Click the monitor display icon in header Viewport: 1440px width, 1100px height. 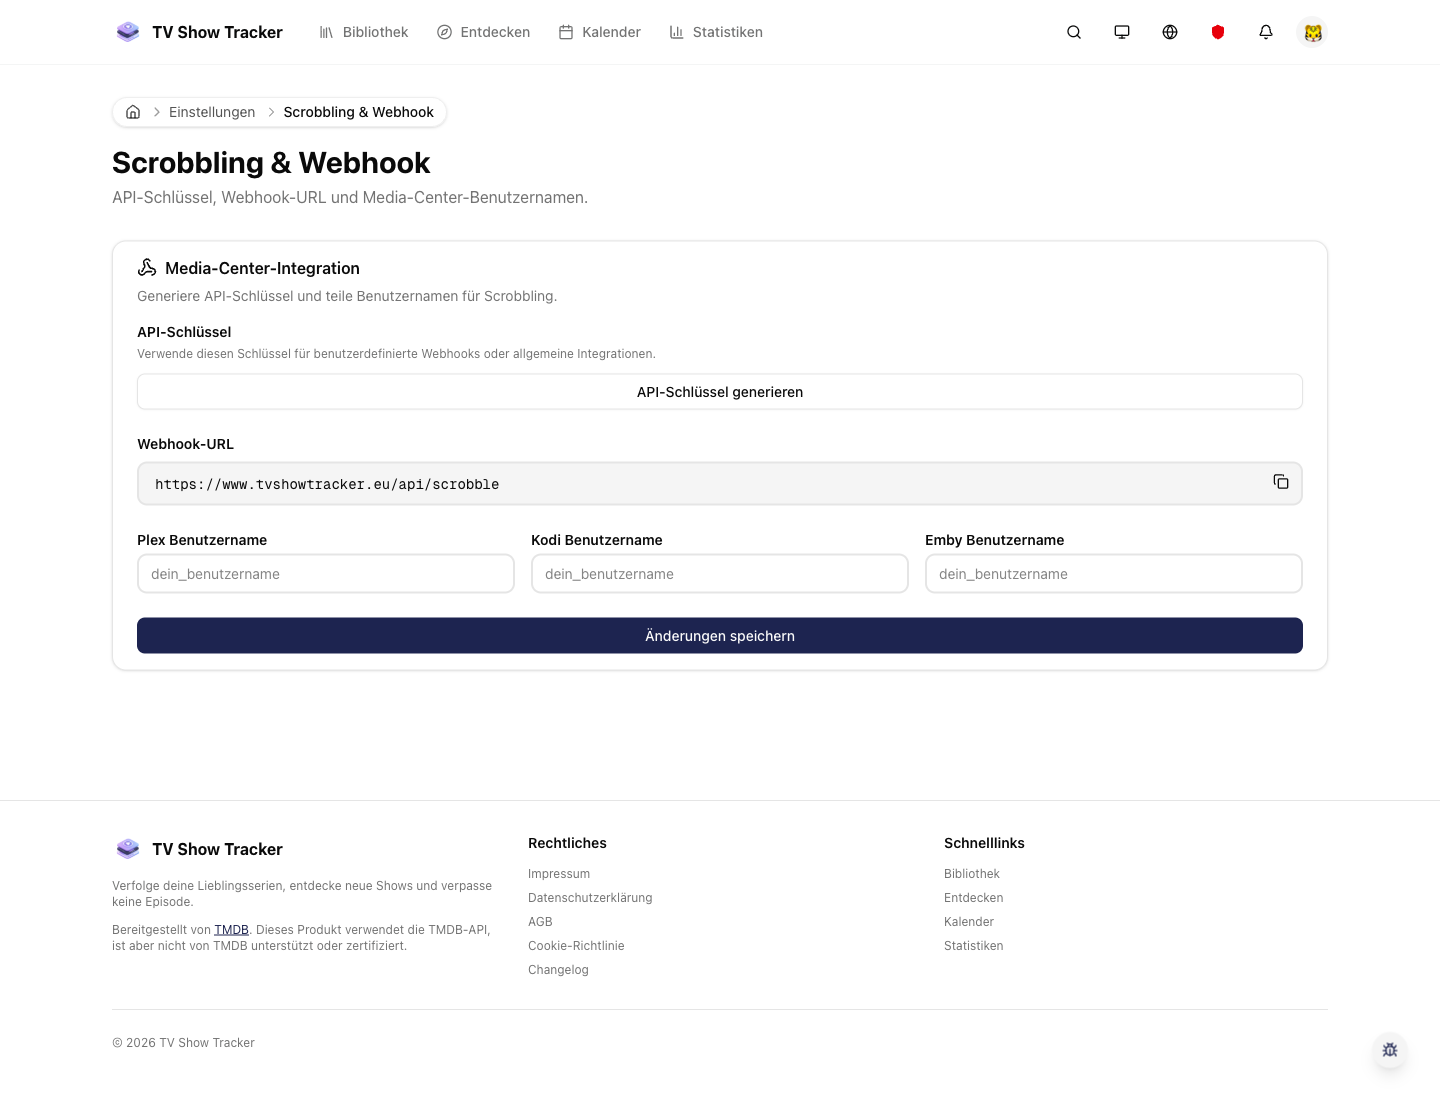[1122, 32]
